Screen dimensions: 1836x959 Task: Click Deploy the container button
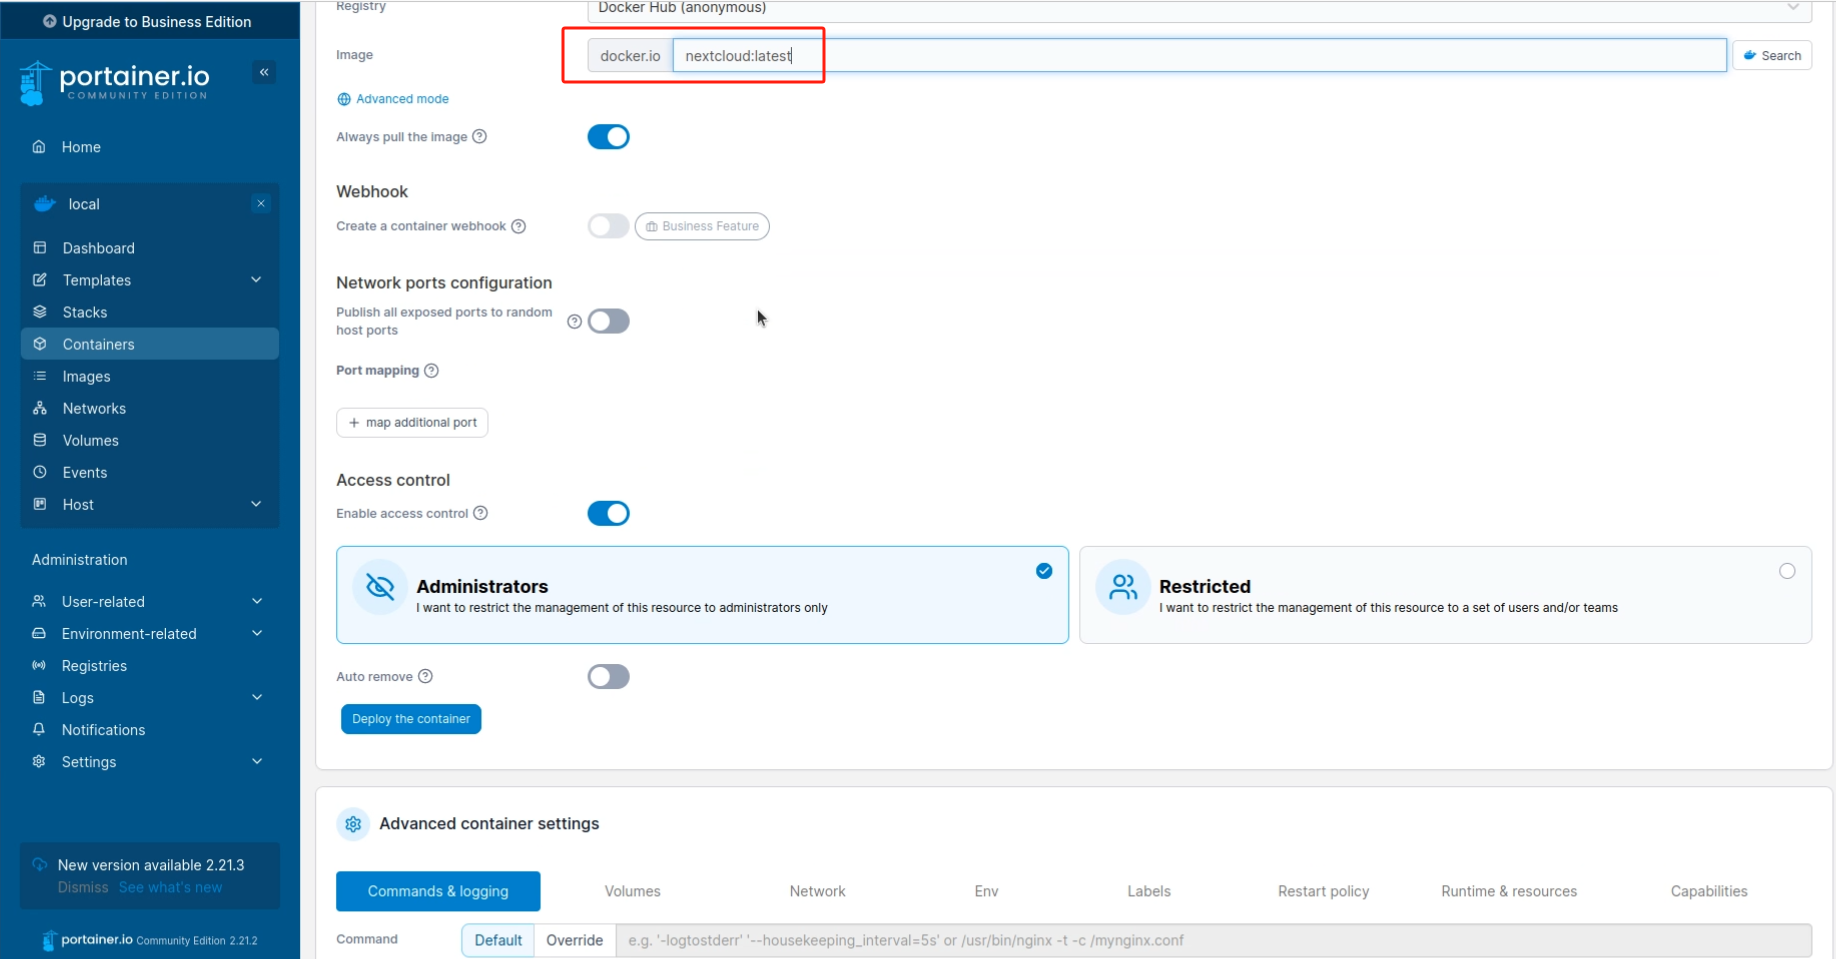(411, 719)
